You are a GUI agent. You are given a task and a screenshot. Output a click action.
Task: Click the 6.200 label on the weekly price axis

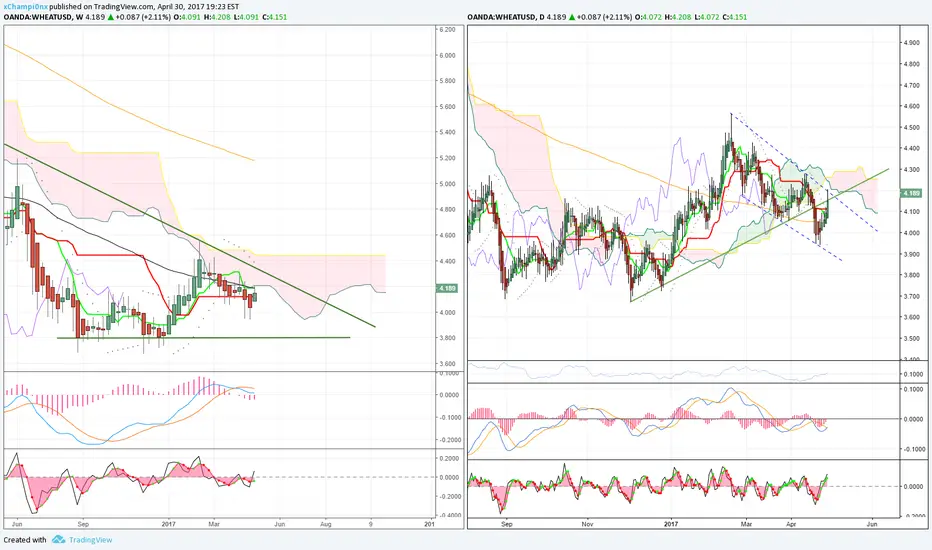447,29
